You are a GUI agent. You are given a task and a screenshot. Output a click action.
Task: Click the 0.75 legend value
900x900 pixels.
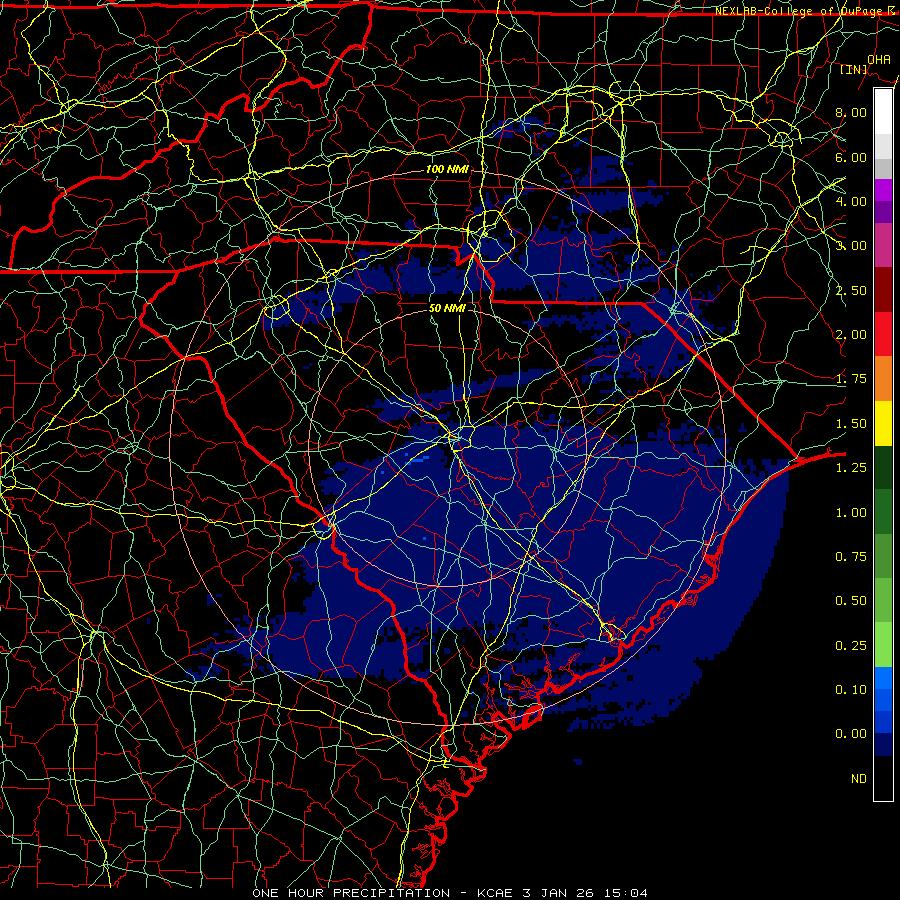coord(851,557)
